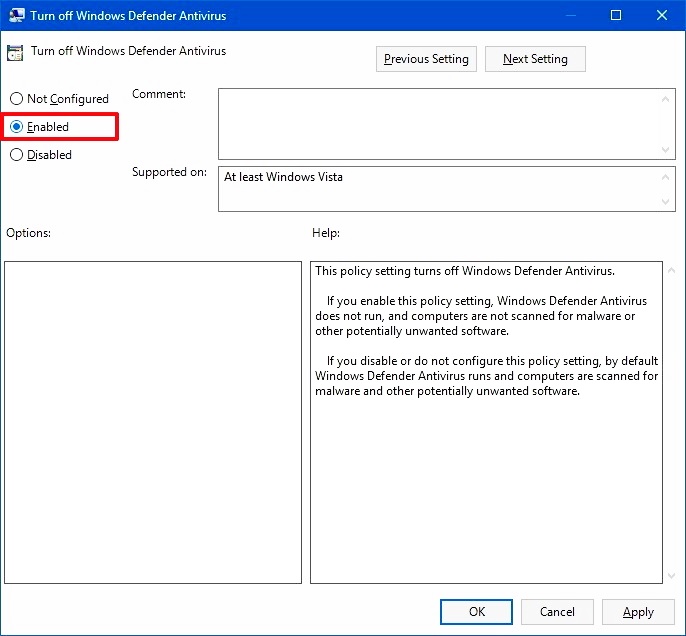
Task: Click Supported on scroll down arrow
Action: click(x=665, y=202)
